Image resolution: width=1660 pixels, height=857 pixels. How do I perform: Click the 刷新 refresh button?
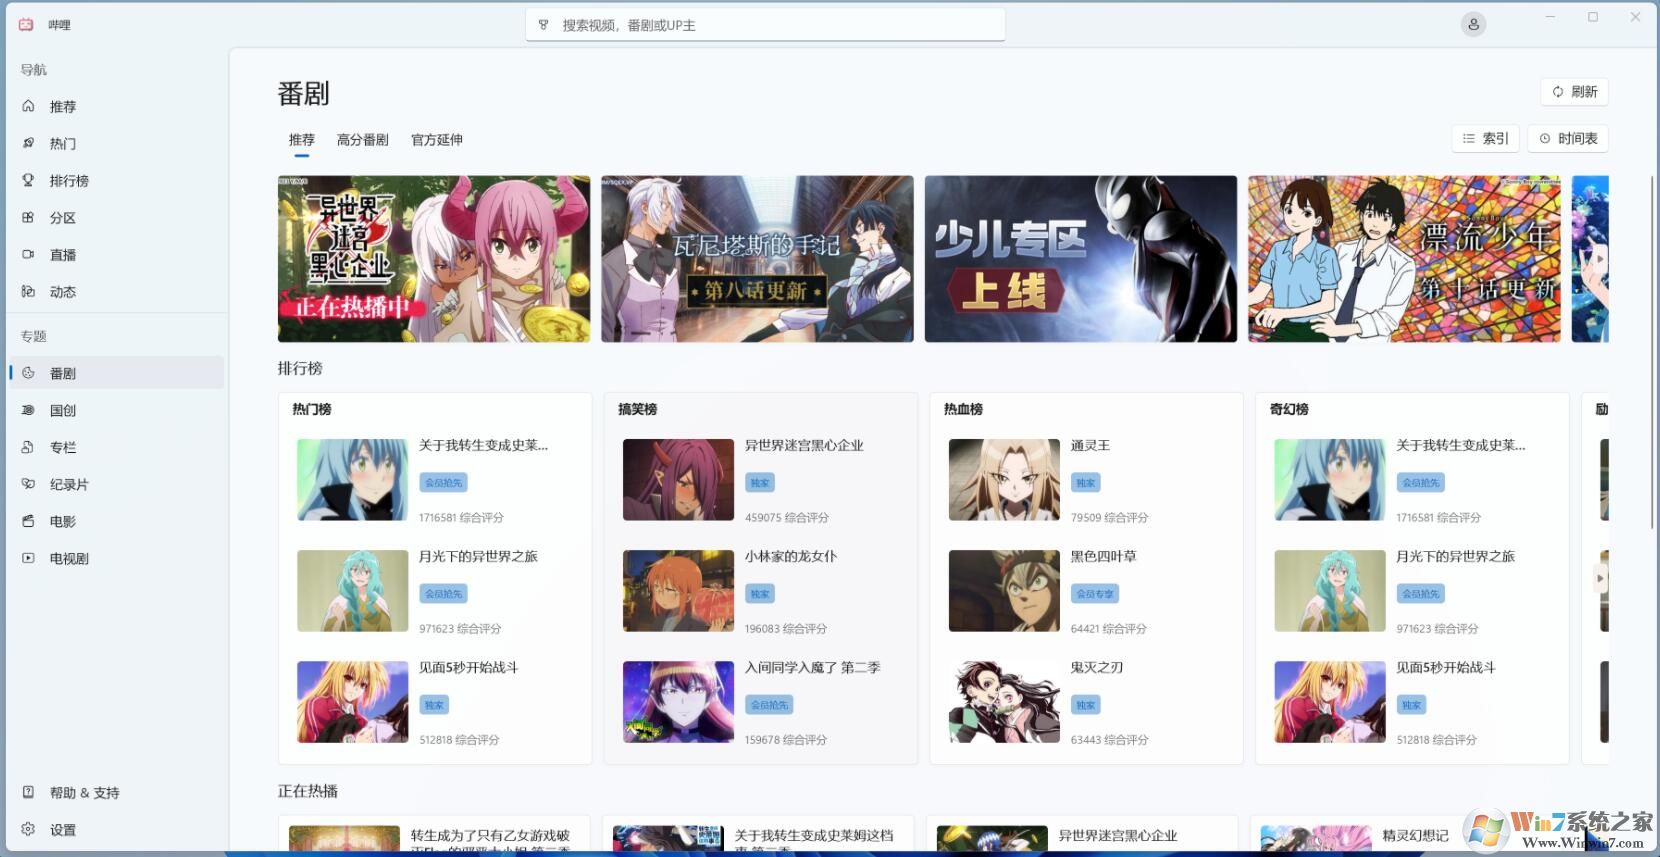point(1574,92)
